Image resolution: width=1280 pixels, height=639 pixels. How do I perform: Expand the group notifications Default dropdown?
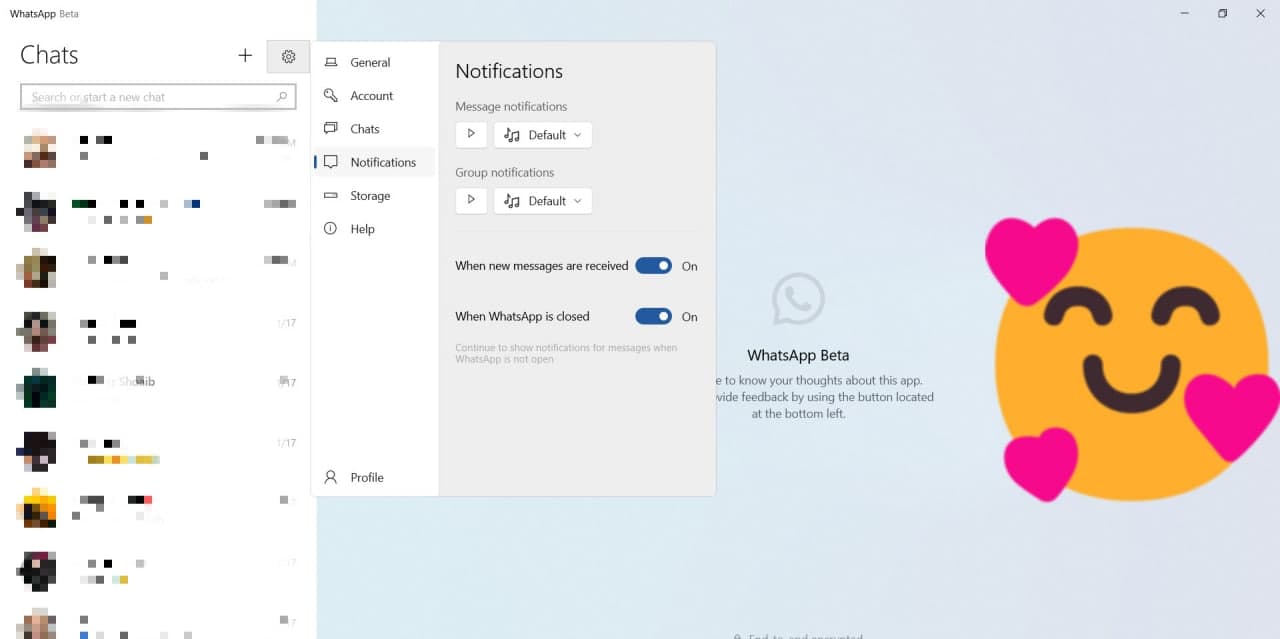[543, 201]
